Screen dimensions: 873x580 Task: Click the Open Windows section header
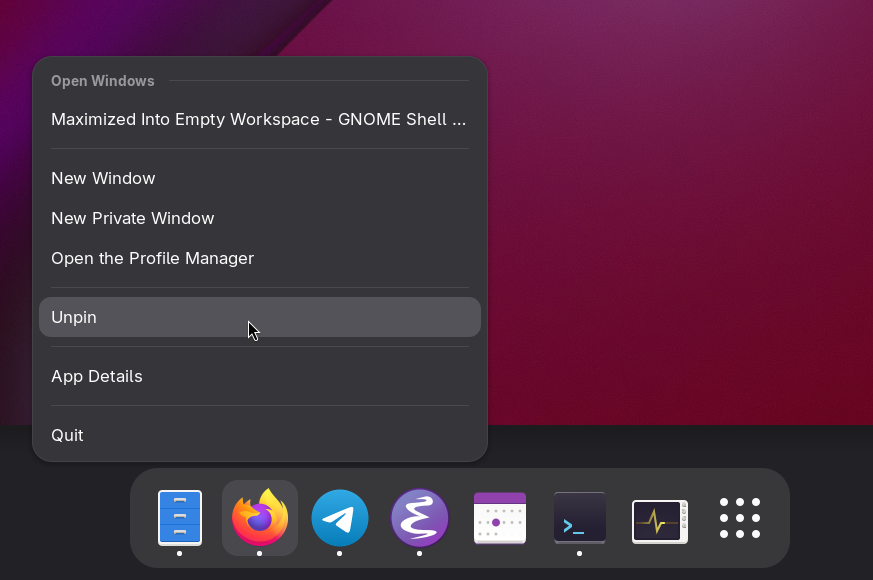pos(103,81)
